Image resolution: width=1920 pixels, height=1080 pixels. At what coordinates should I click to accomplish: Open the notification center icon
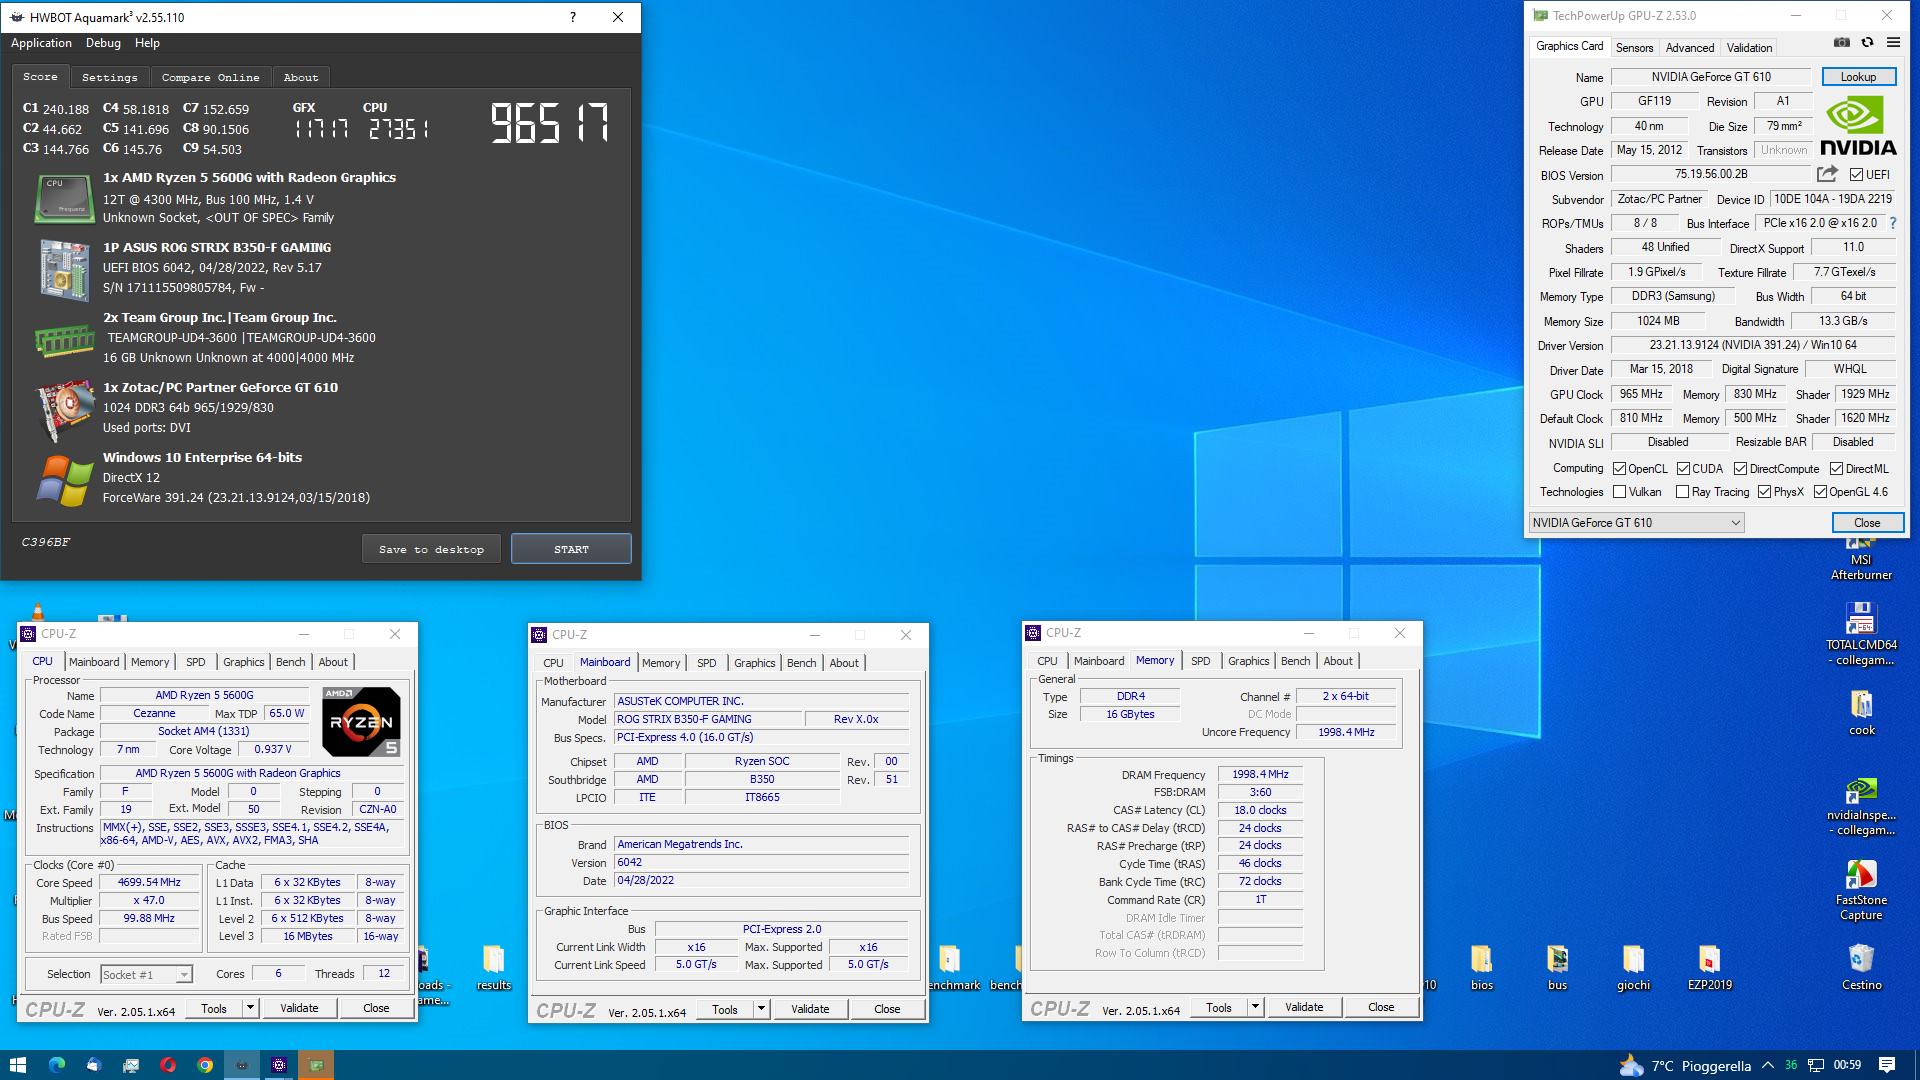(x=1887, y=1065)
